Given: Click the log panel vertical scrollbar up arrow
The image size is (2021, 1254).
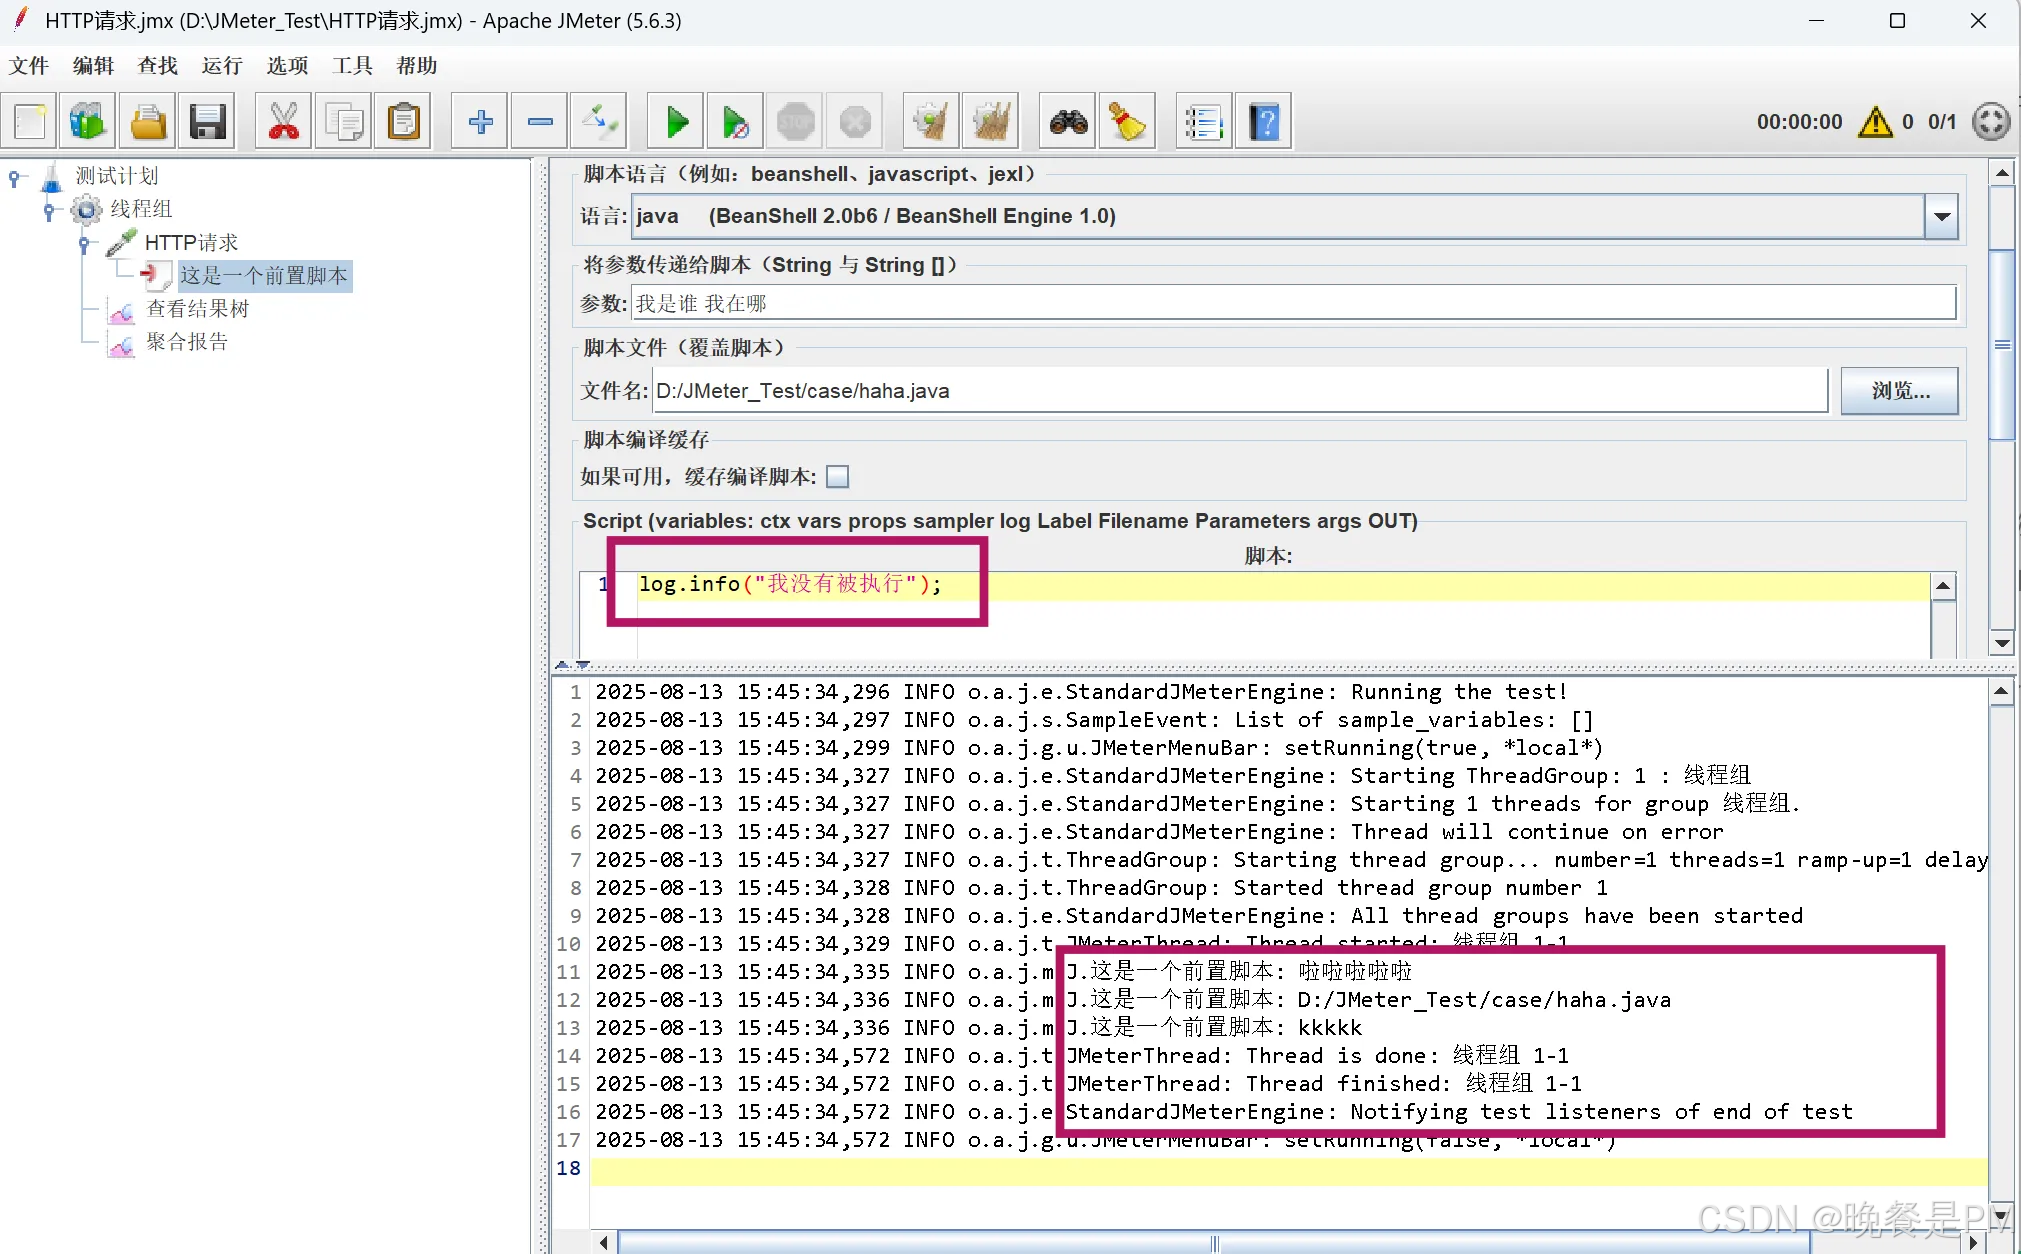Looking at the screenshot, I should point(2000,691).
